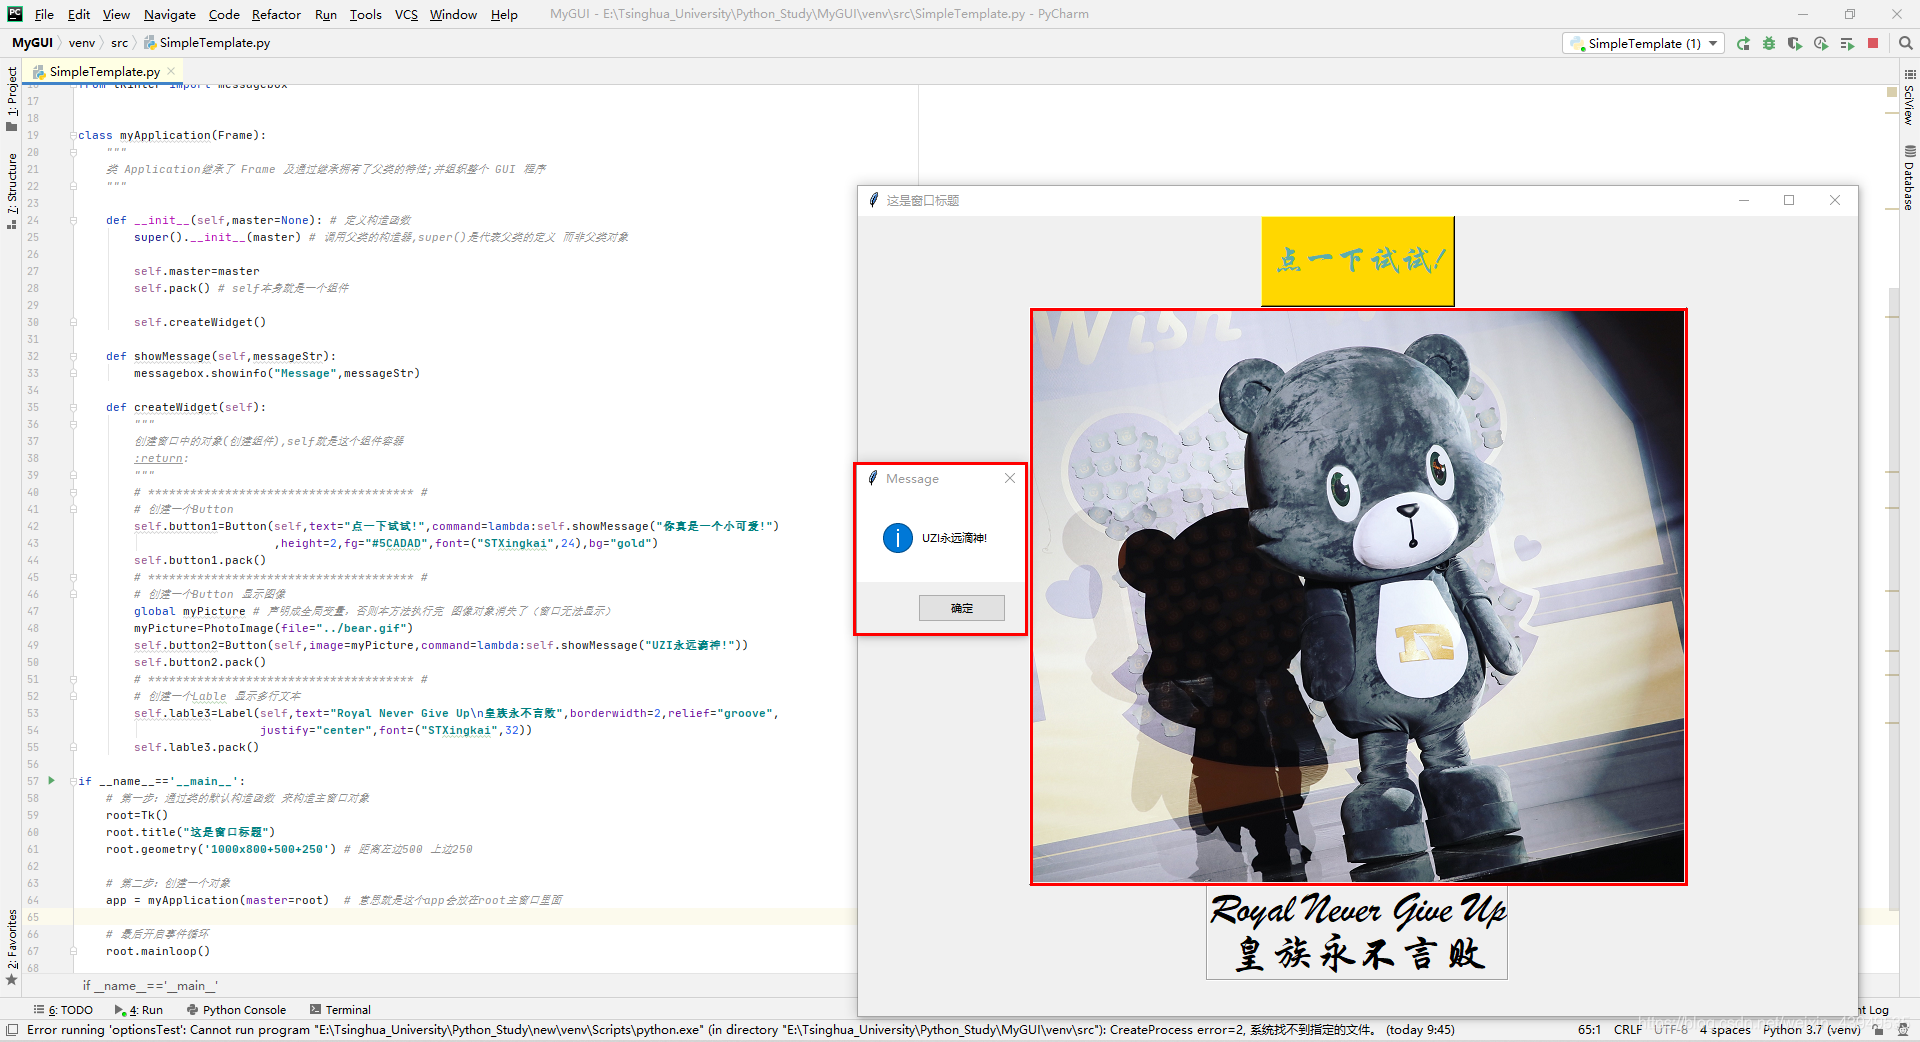
Task: Open the Edit menu
Action: pos(79,14)
